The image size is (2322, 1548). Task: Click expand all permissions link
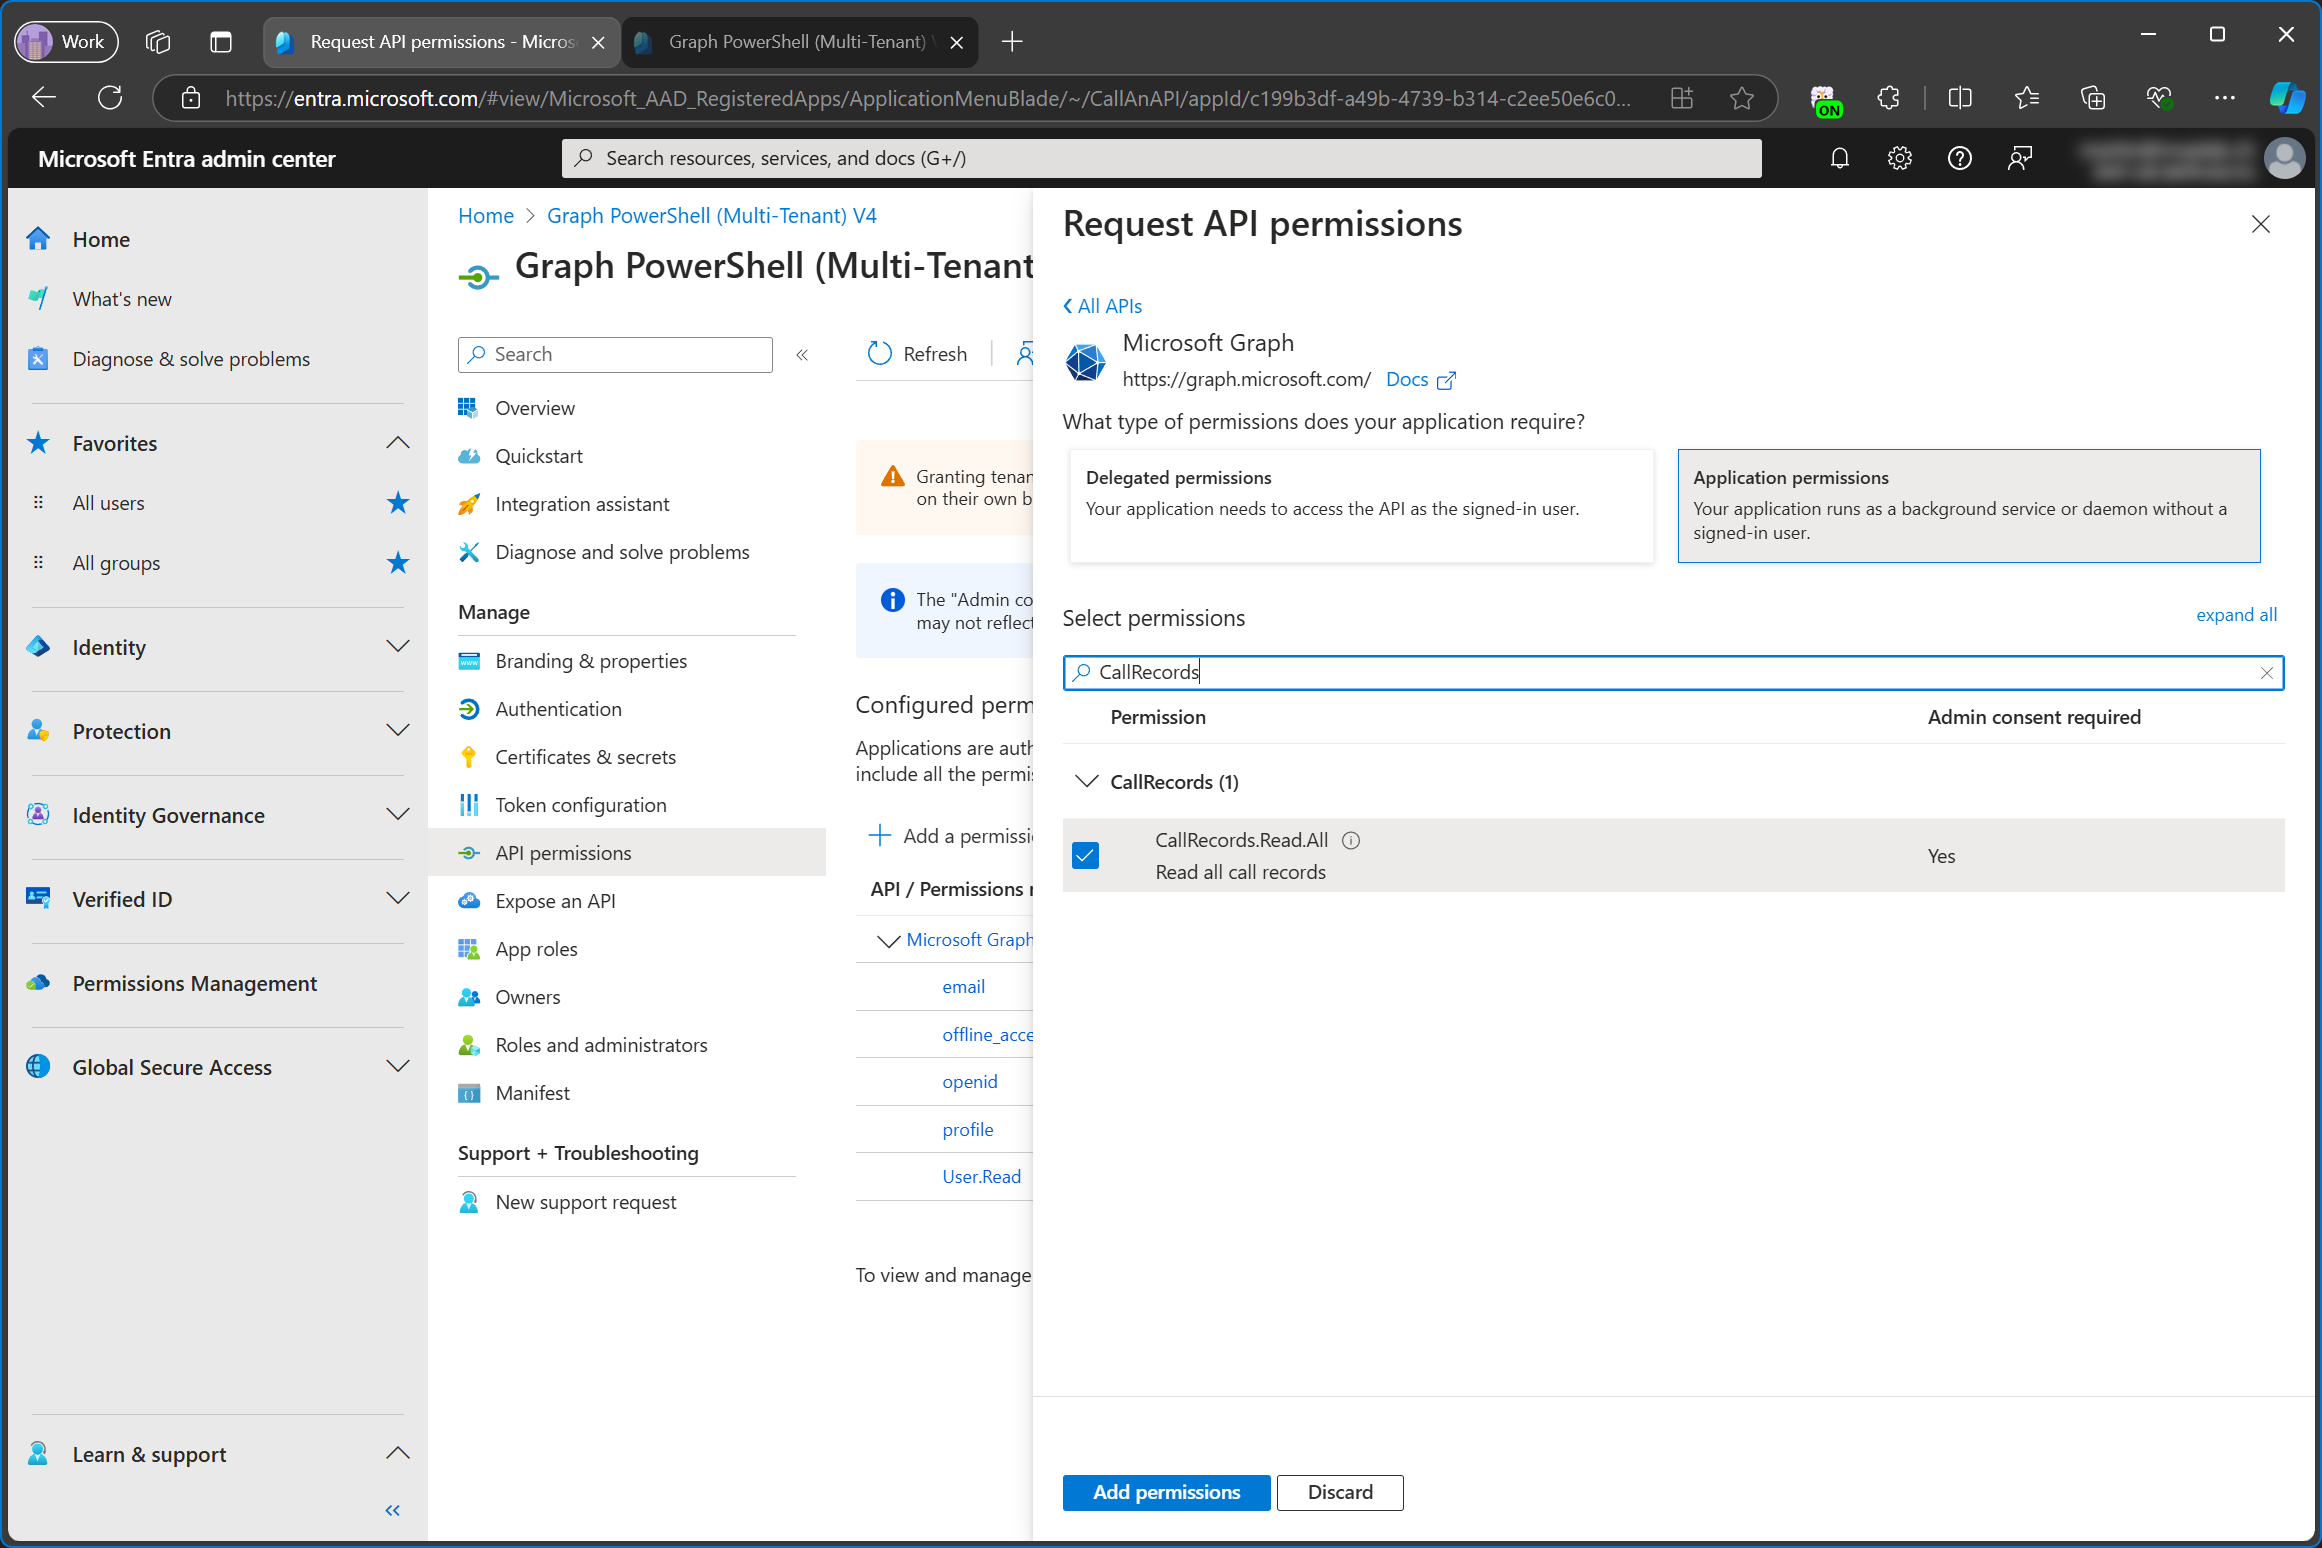point(2236,615)
